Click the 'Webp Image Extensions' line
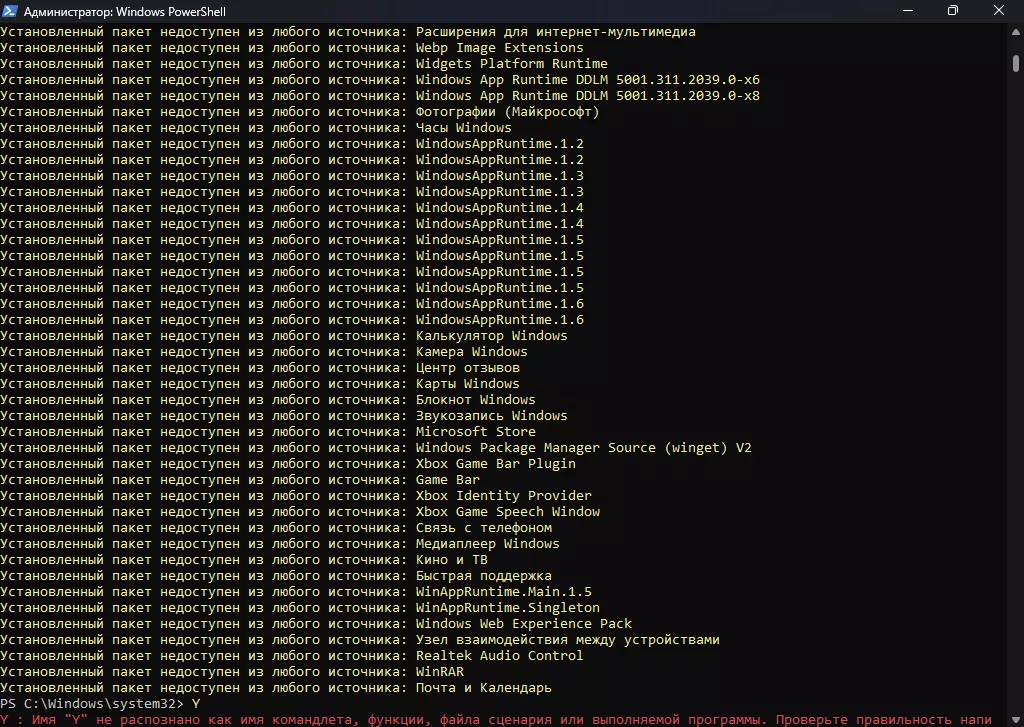This screenshot has height=727, width=1024. point(499,48)
